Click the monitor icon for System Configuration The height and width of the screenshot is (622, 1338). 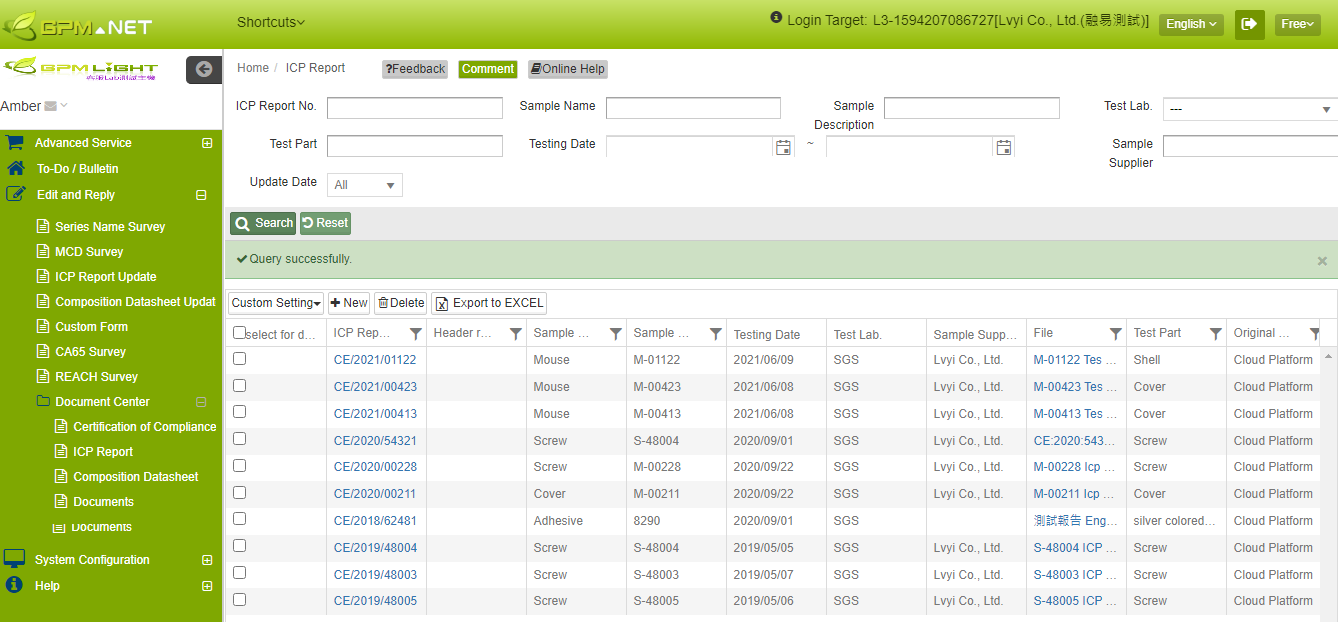(x=14, y=559)
